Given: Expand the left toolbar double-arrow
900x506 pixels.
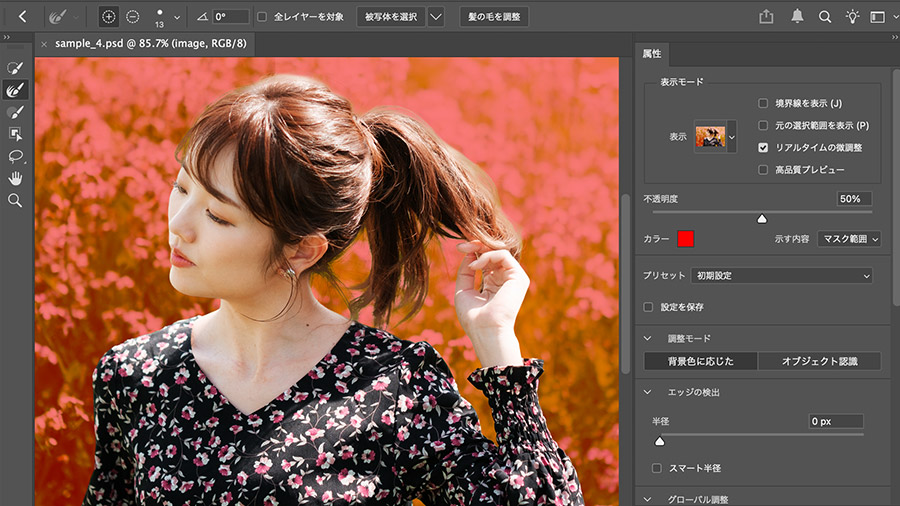Looking at the screenshot, I should pyautogui.click(x=7, y=37).
